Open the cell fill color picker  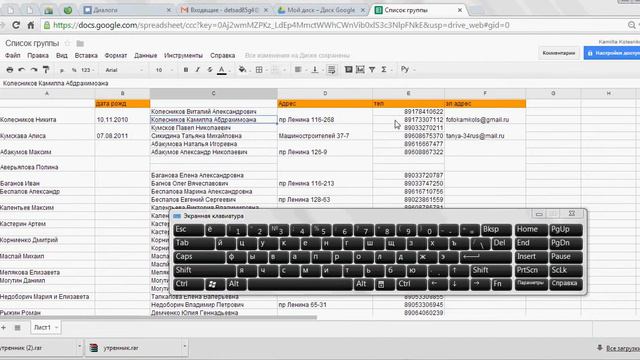tap(243, 70)
